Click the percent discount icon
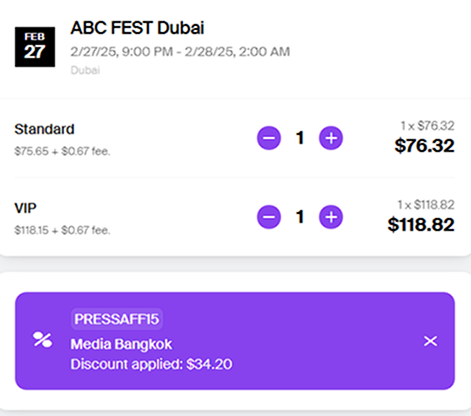Image resolution: width=471 pixels, height=416 pixels. tap(42, 340)
